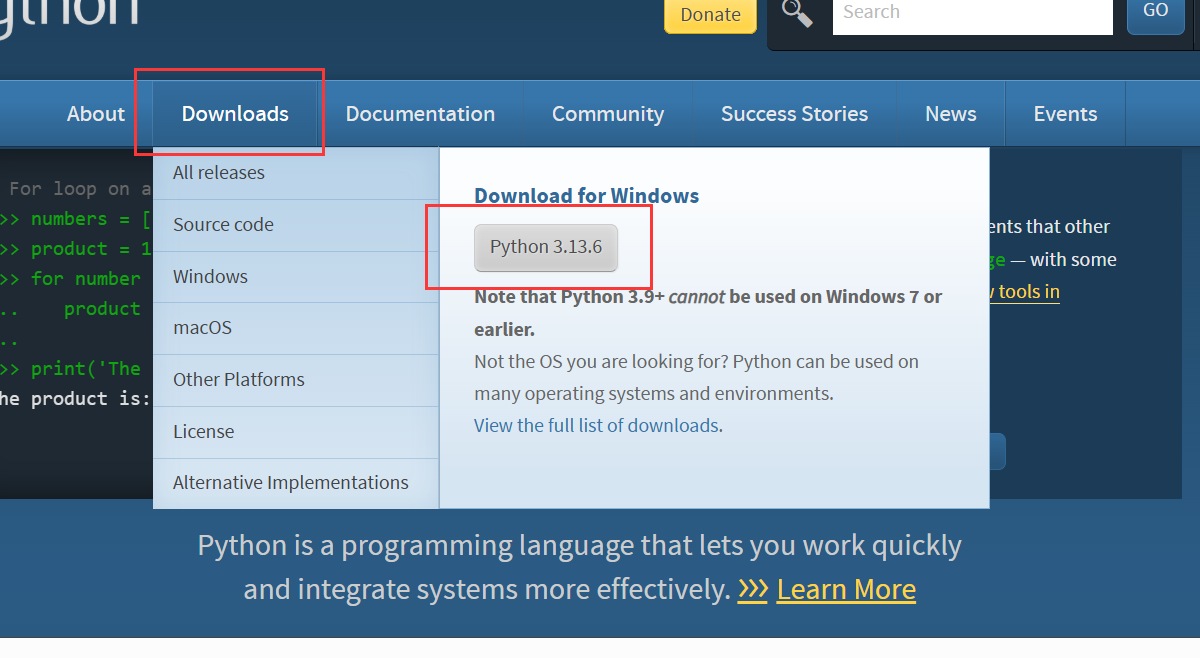Select Alternative Implementations in Downloads submenu
Viewport: 1200px width, 658px height.
click(296, 483)
